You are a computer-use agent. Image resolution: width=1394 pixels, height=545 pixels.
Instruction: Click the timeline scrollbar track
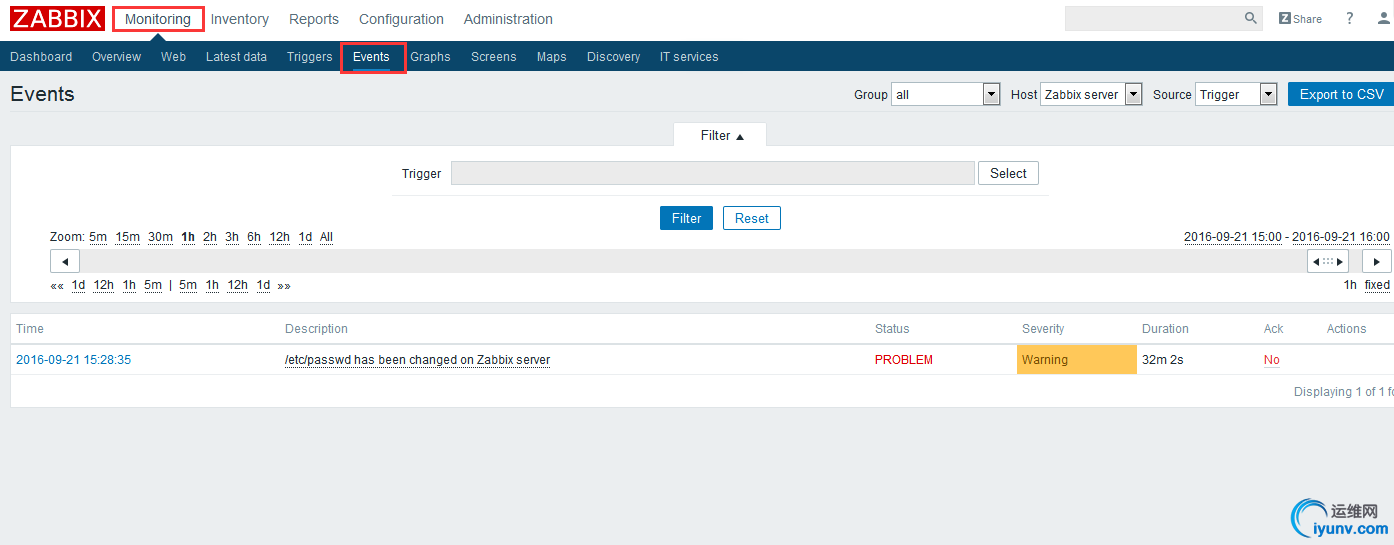tap(693, 261)
